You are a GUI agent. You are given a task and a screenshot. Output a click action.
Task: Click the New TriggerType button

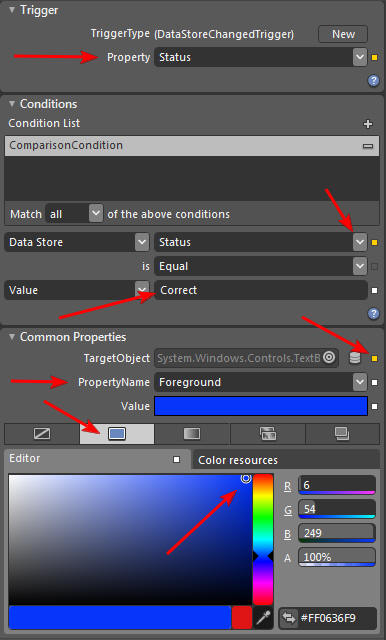(x=343, y=34)
